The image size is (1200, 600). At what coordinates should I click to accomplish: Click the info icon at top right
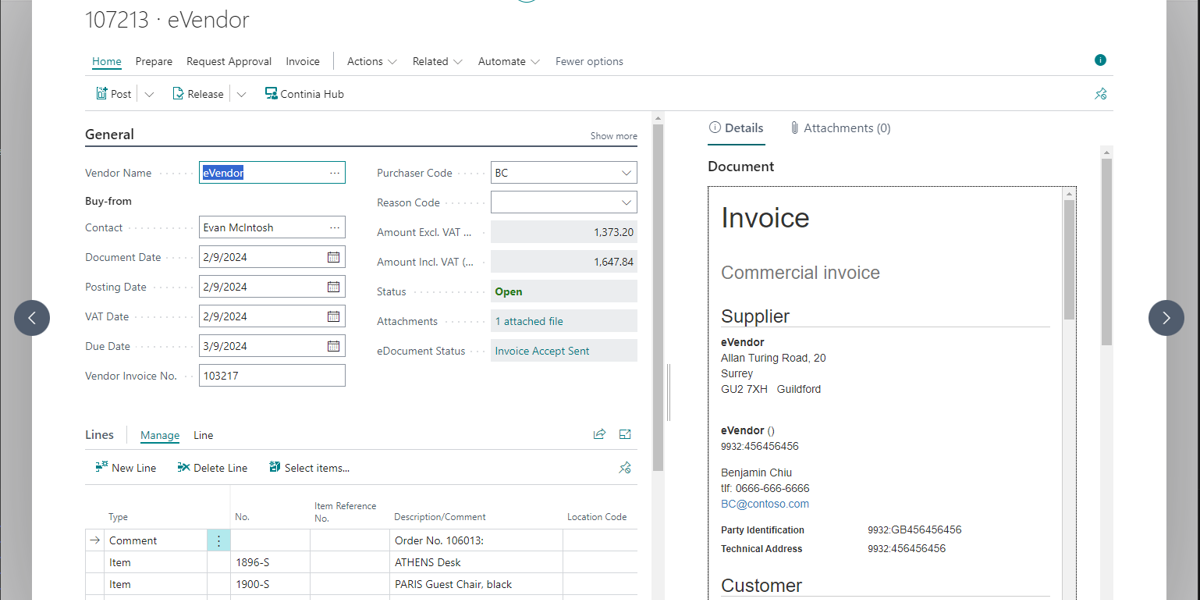pyautogui.click(x=1100, y=61)
